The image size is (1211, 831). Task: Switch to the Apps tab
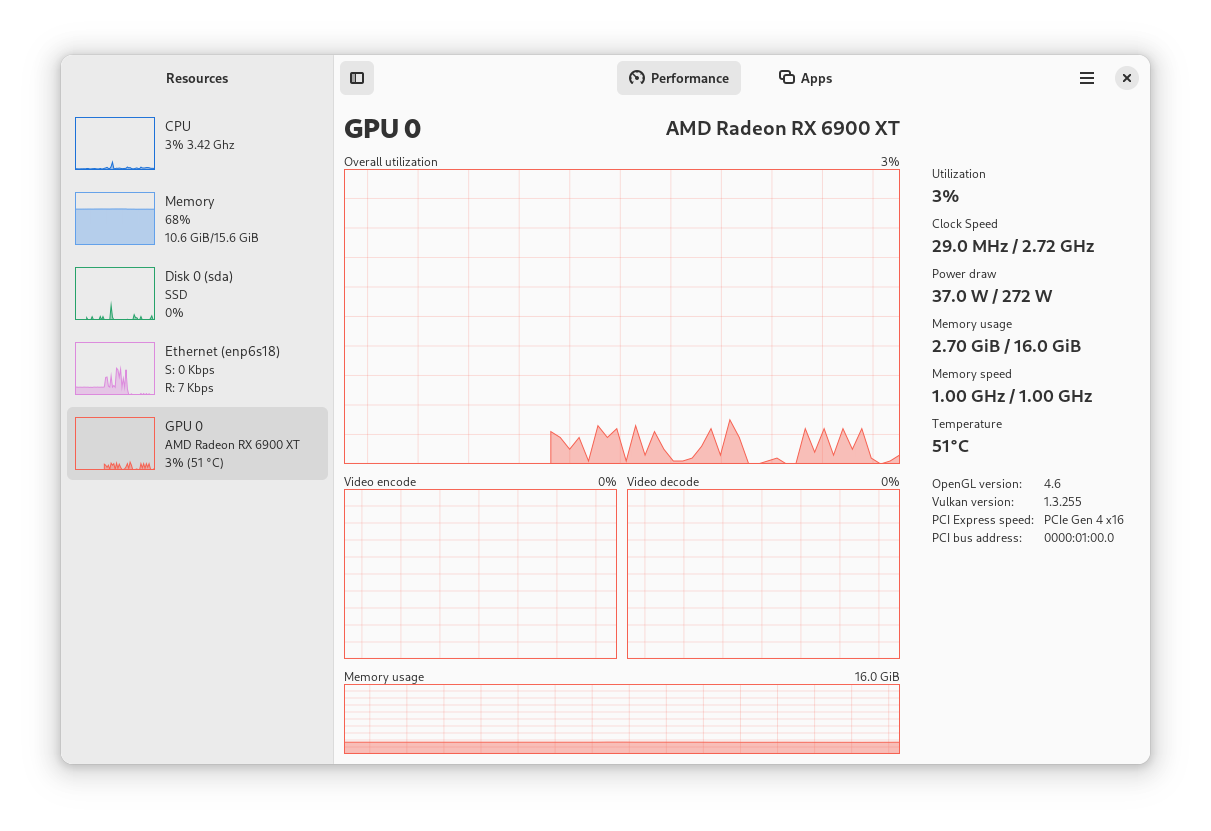pos(805,78)
